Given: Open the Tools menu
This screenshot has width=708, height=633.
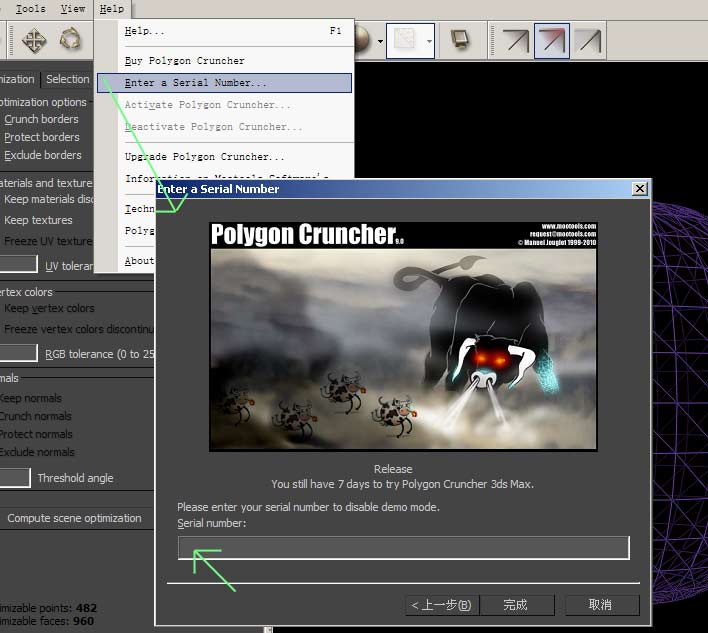Looking at the screenshot, I should coord(31,9).
